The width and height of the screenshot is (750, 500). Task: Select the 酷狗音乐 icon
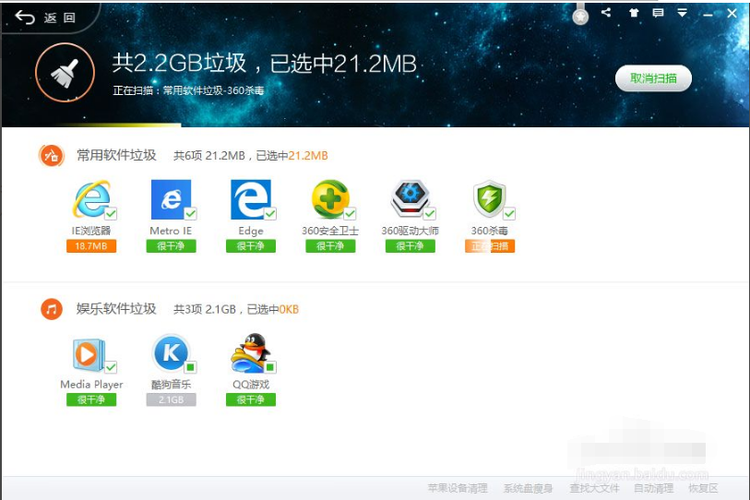click(x=171, y=353)
